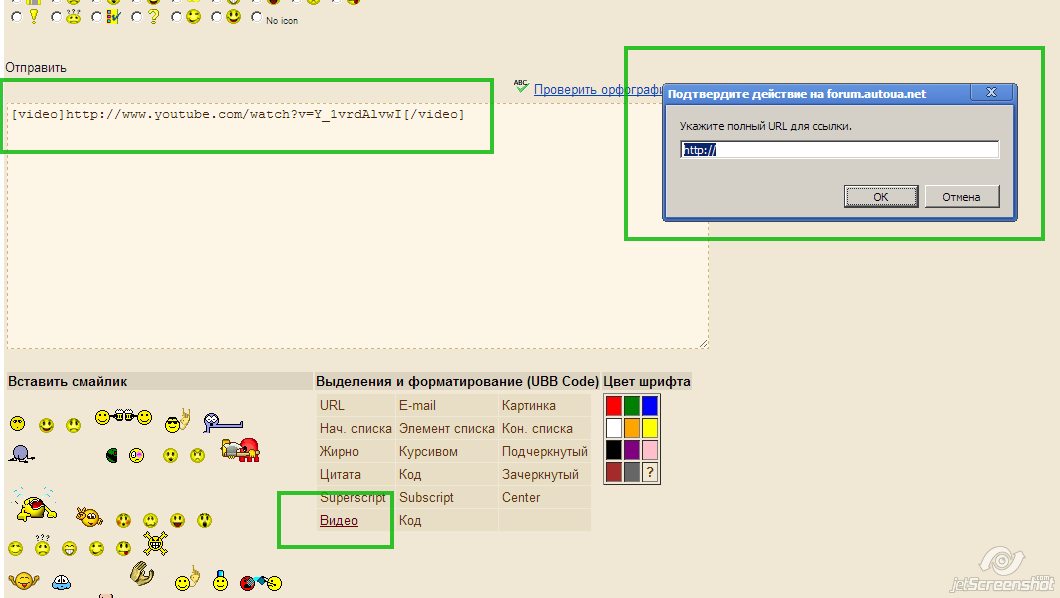
Task: Insert the two smileys clinking beer mugs
Action: point(123,417)
